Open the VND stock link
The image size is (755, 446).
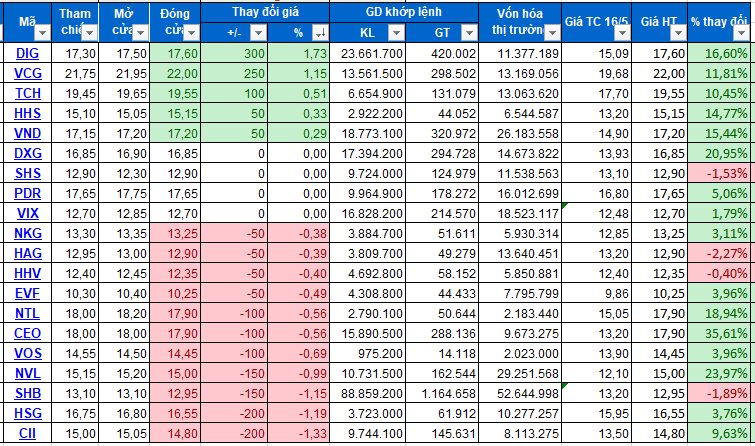click(27, 133)
